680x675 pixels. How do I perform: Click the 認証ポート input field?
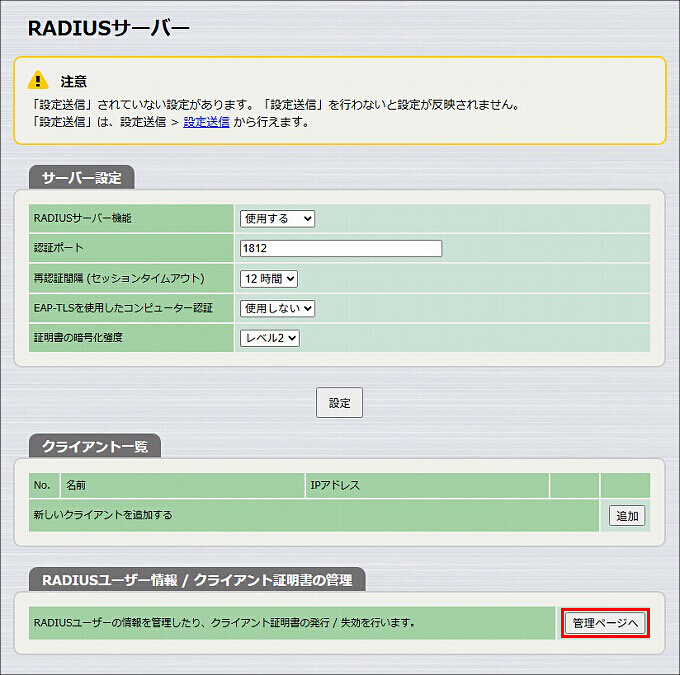pos(341,248)
